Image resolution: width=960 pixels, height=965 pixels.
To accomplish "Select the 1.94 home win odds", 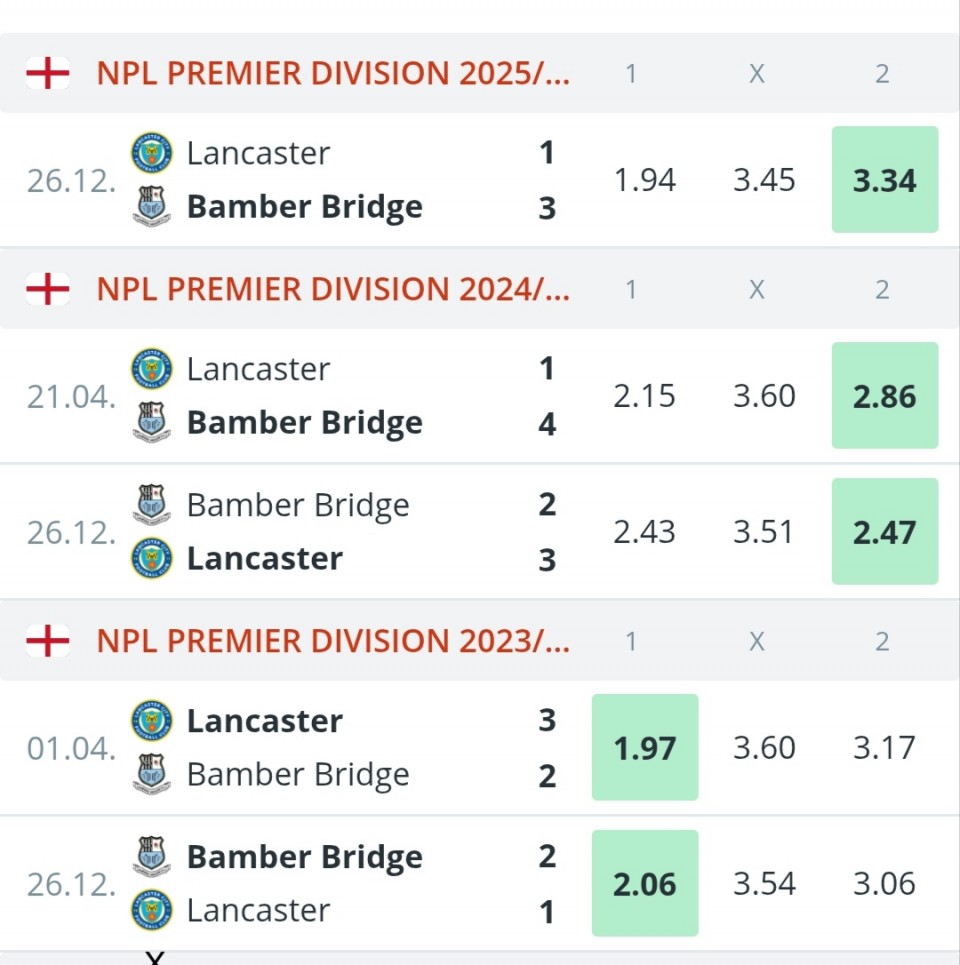I will (644, 180).
